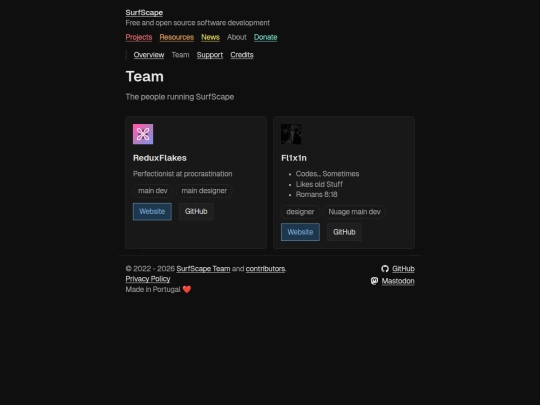
Task: Switch to the Support sub-tab
Action: 210,55
